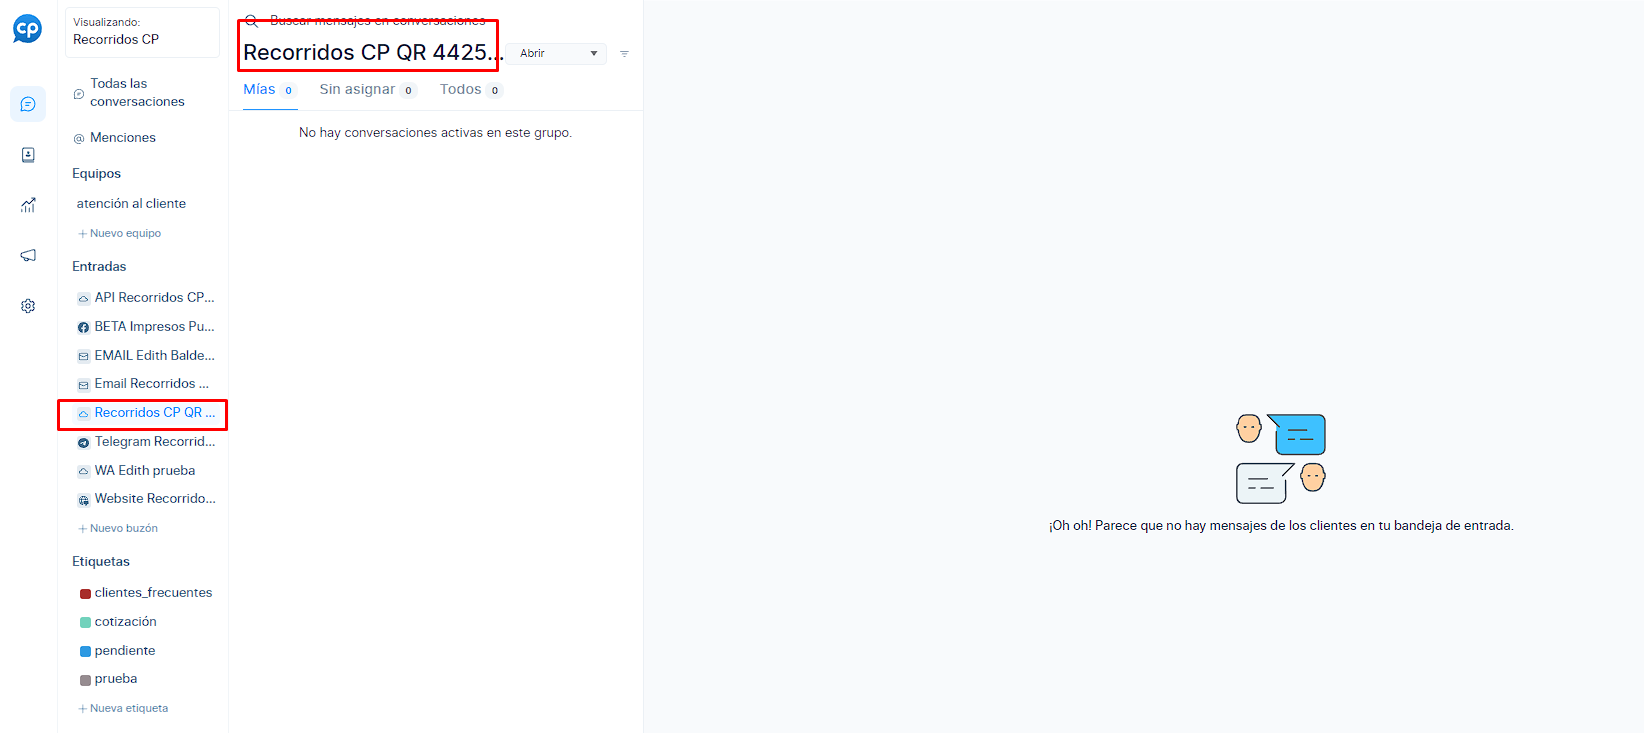Viewport: 1644px width, 733px height.
Task: Open the Abrir status dropdown
Action: 557,54
